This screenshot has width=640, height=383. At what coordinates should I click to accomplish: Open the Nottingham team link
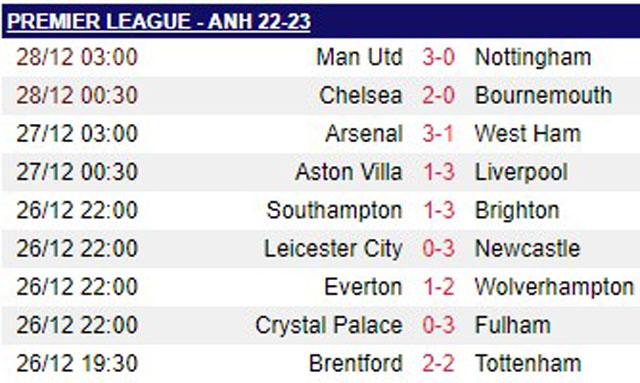coord(533,57)
